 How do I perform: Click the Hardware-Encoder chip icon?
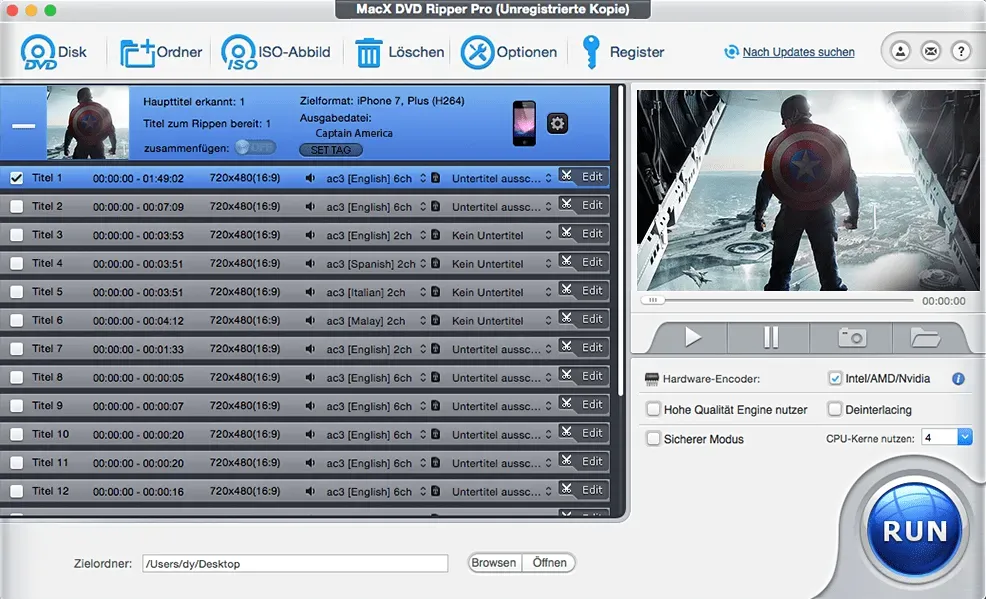(x=651, y=379)
